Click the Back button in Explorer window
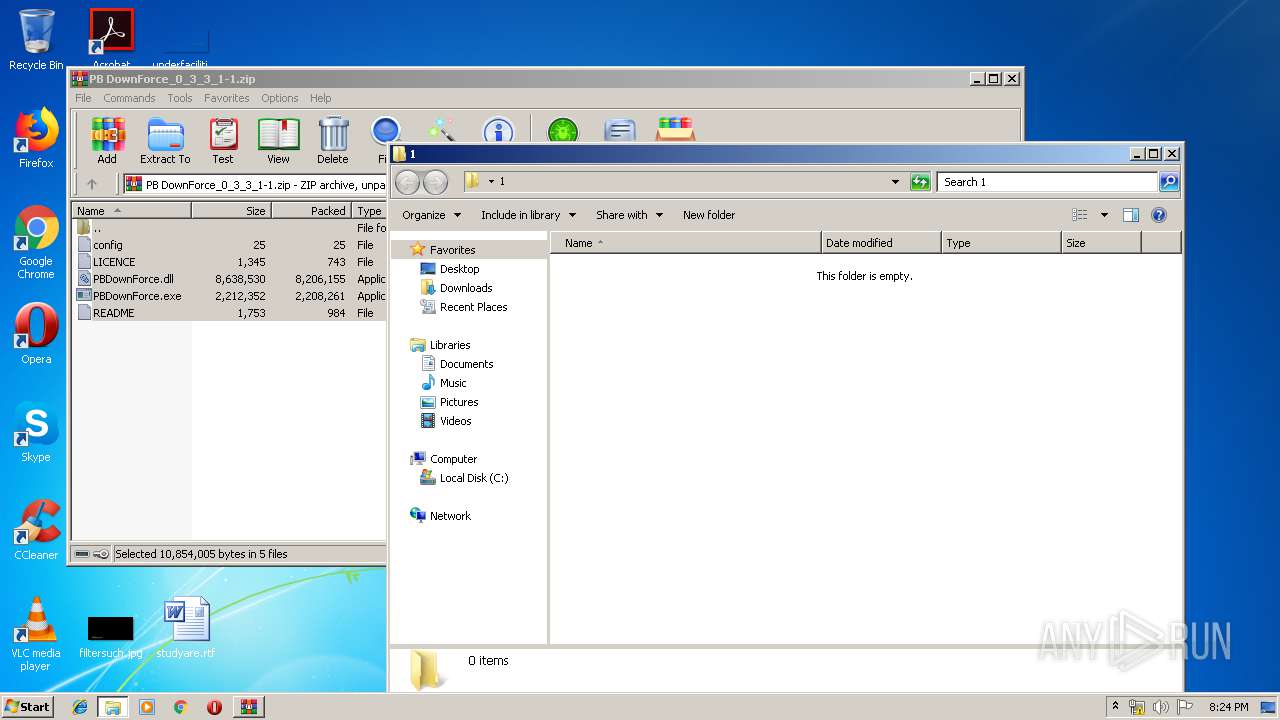This screenshot has height=720, width=1280. 407,182
